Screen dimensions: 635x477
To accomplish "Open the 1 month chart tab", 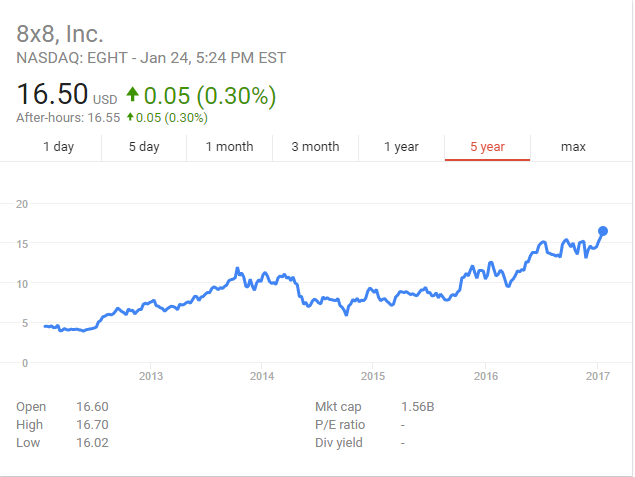I will pos(229,147).
